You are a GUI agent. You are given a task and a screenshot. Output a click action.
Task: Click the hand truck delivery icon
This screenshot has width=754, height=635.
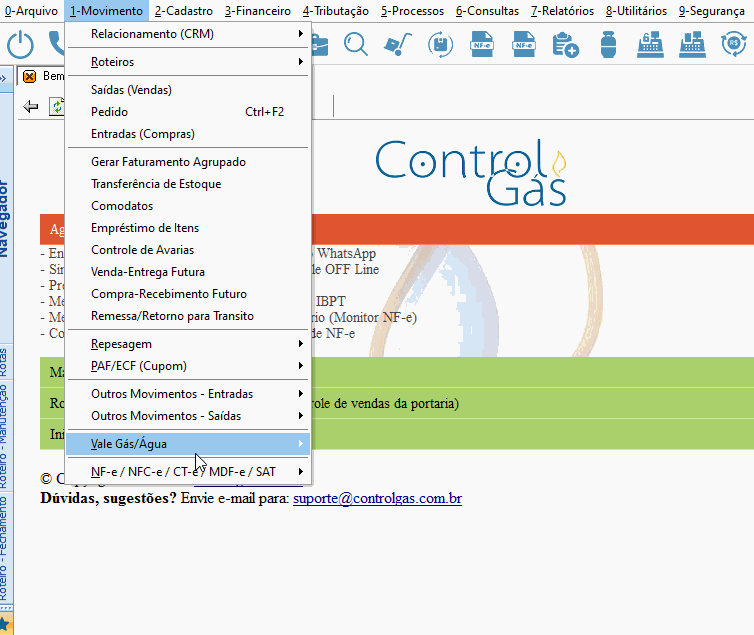pyautogui.click(x=398, y=44)
